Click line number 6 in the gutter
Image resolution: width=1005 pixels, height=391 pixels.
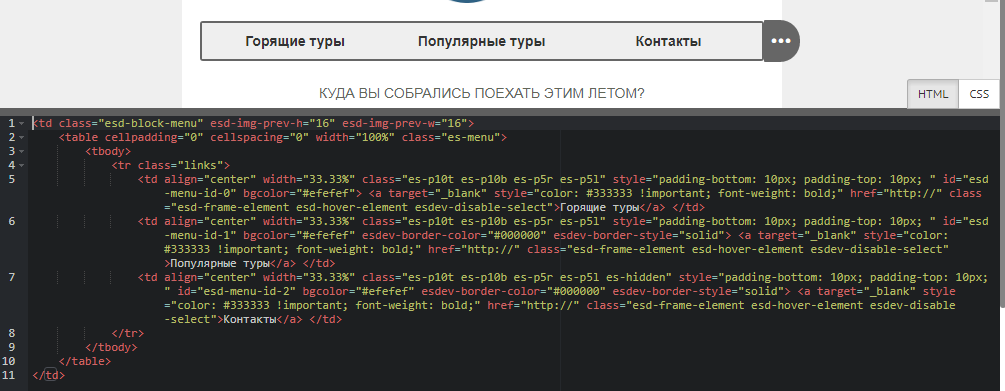(12, 221)
